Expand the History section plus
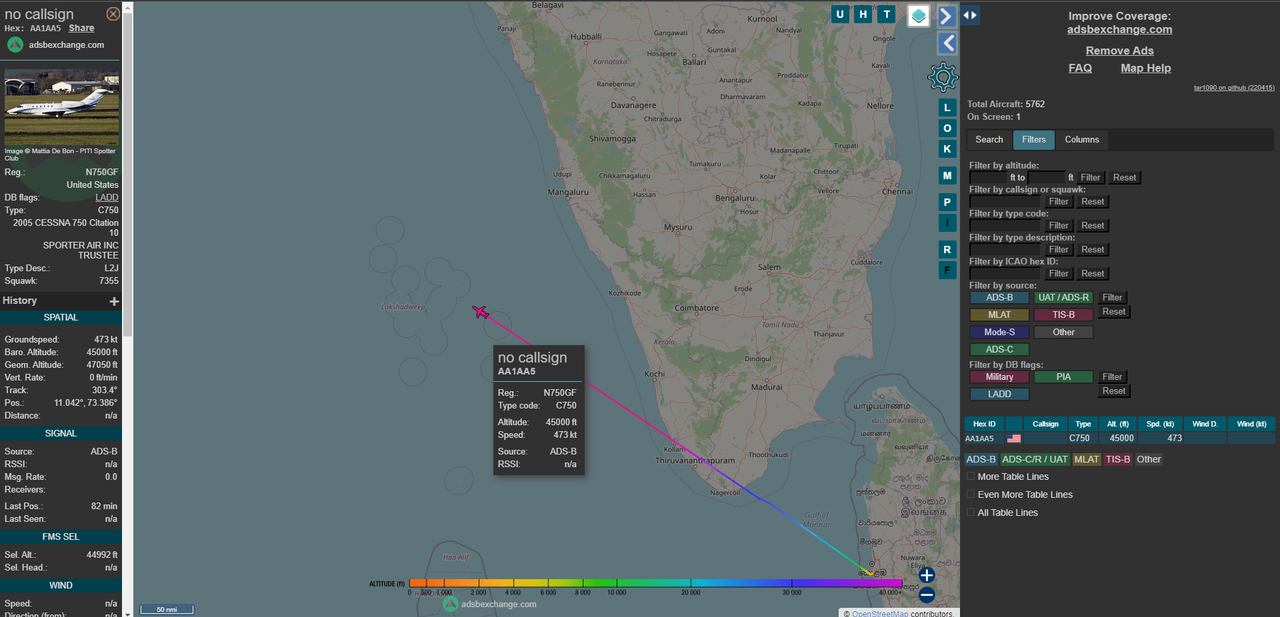The width and height of the screenshot is (1280, 617). [114, 301]
